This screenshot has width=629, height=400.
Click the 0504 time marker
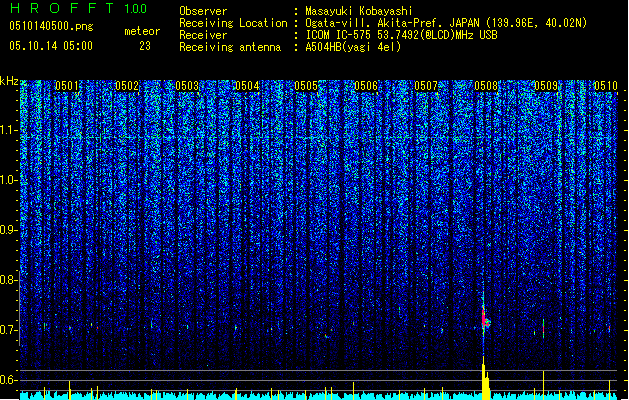247,86
